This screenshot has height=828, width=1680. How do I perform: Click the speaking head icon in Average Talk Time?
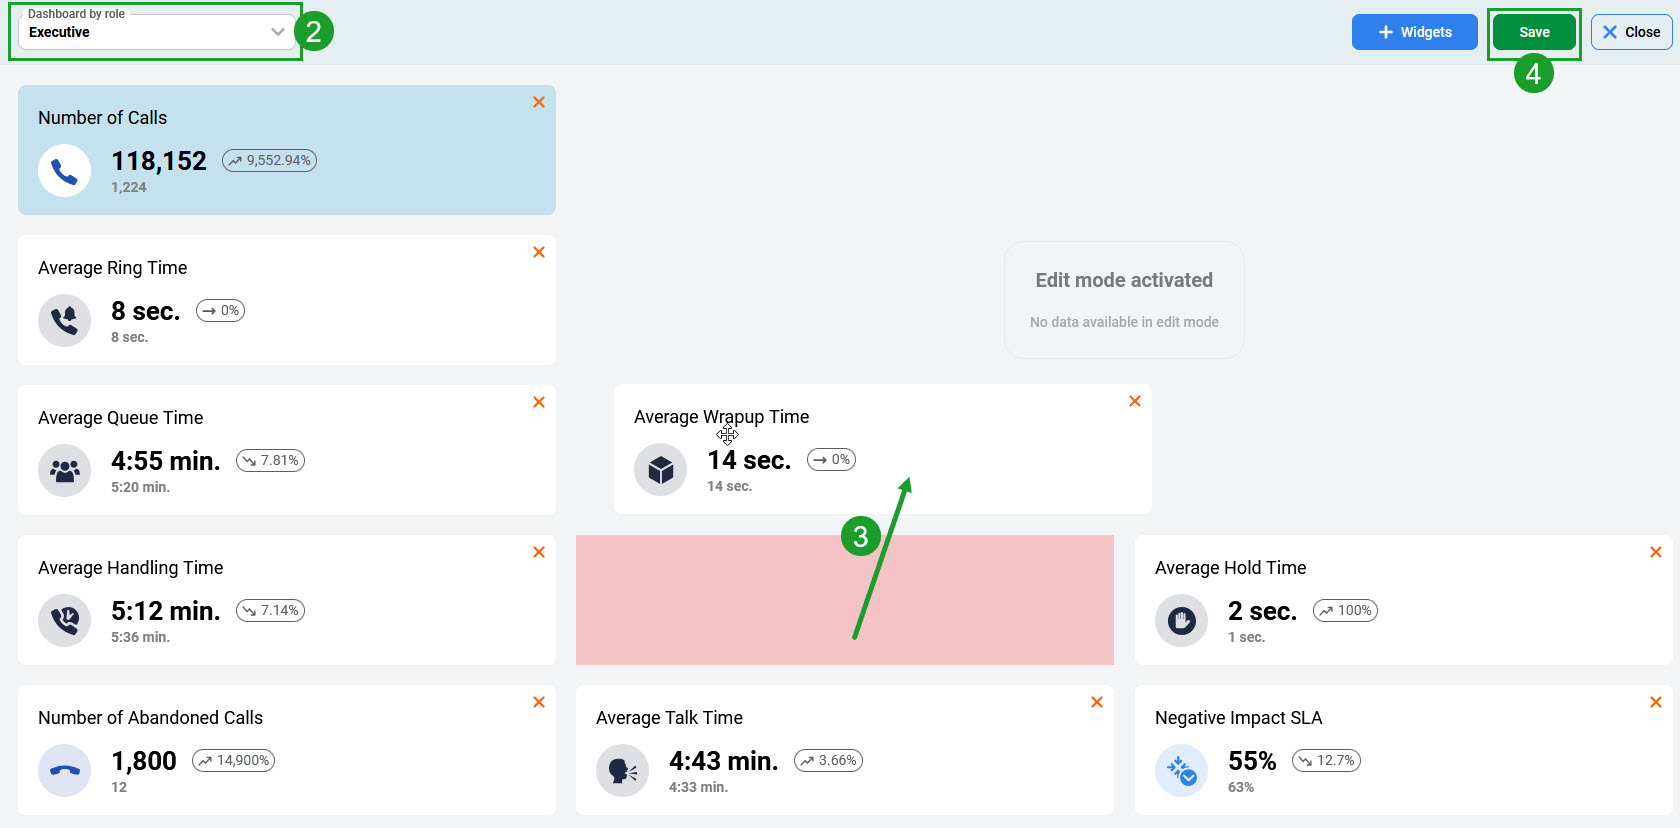point(622,771)
